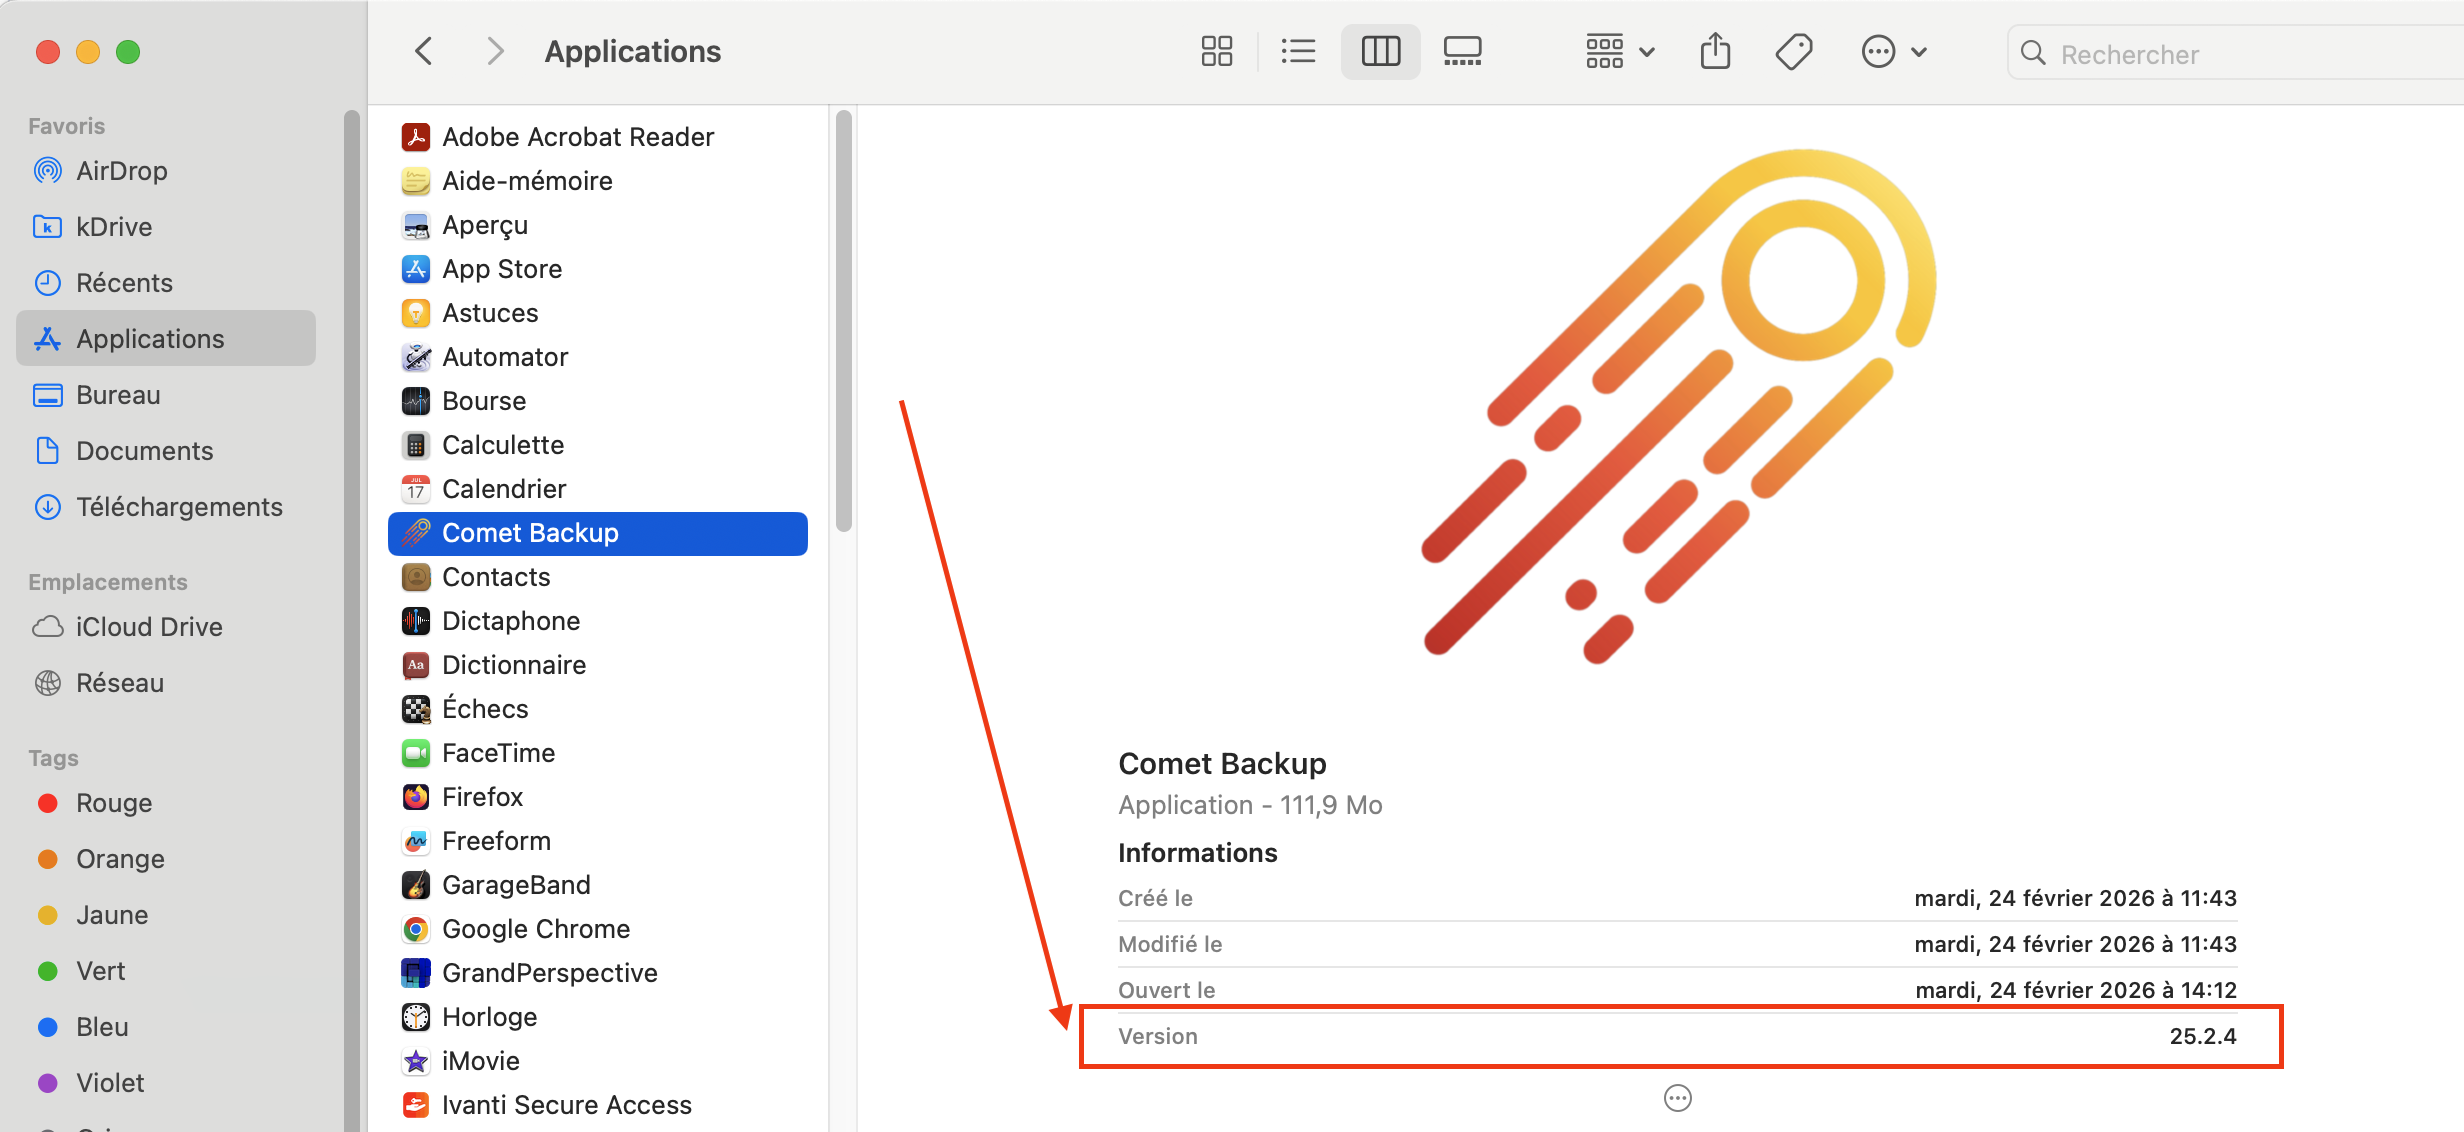The height and width of the screenshot is (1132, 2464).
Task: Open the group-by dropdown in toolbar
Action: pos(1620,52)
